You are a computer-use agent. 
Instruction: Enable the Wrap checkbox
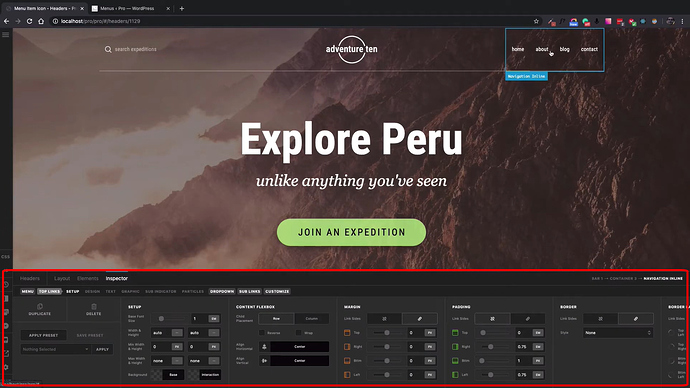298,333
